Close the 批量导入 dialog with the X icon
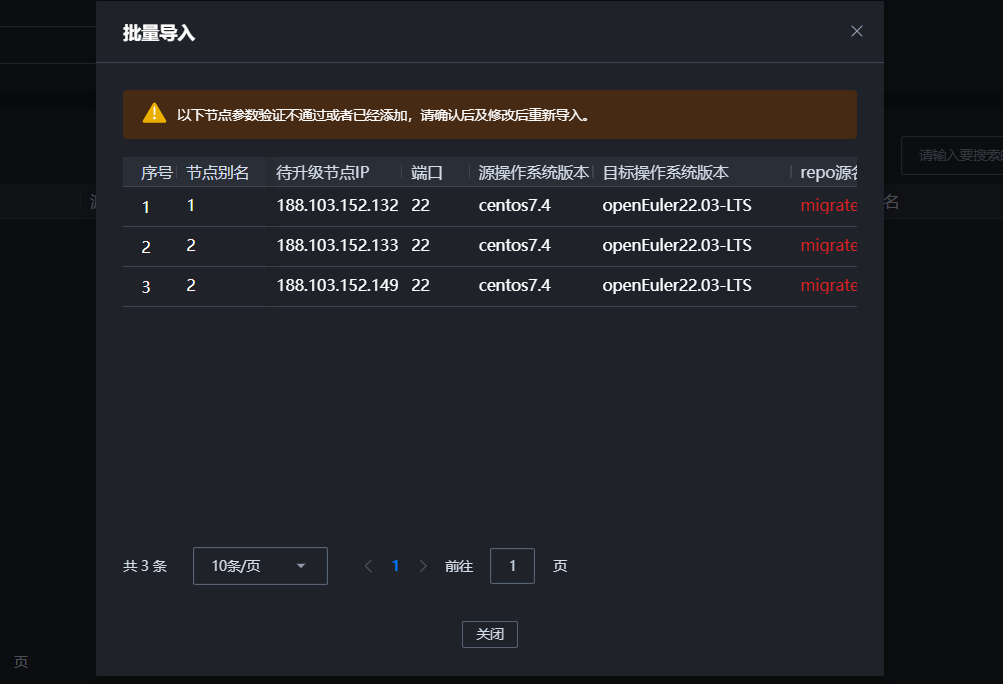Image resolution: width=1003 pixels, height=684 pixels. tap(856, 31)
